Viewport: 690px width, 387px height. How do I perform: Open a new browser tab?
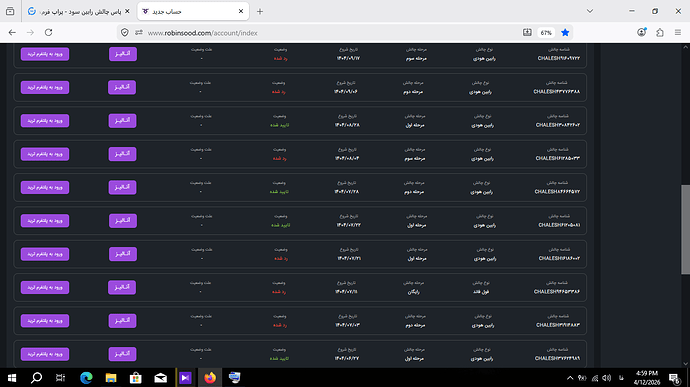[260, 11]
